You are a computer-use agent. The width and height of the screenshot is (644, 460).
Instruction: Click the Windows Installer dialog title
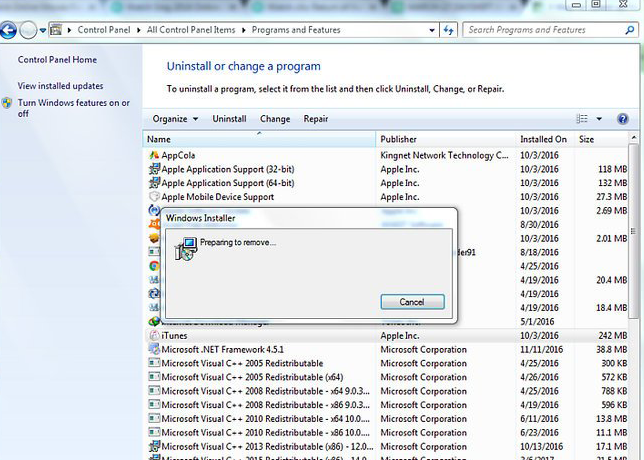click(200, 218)
